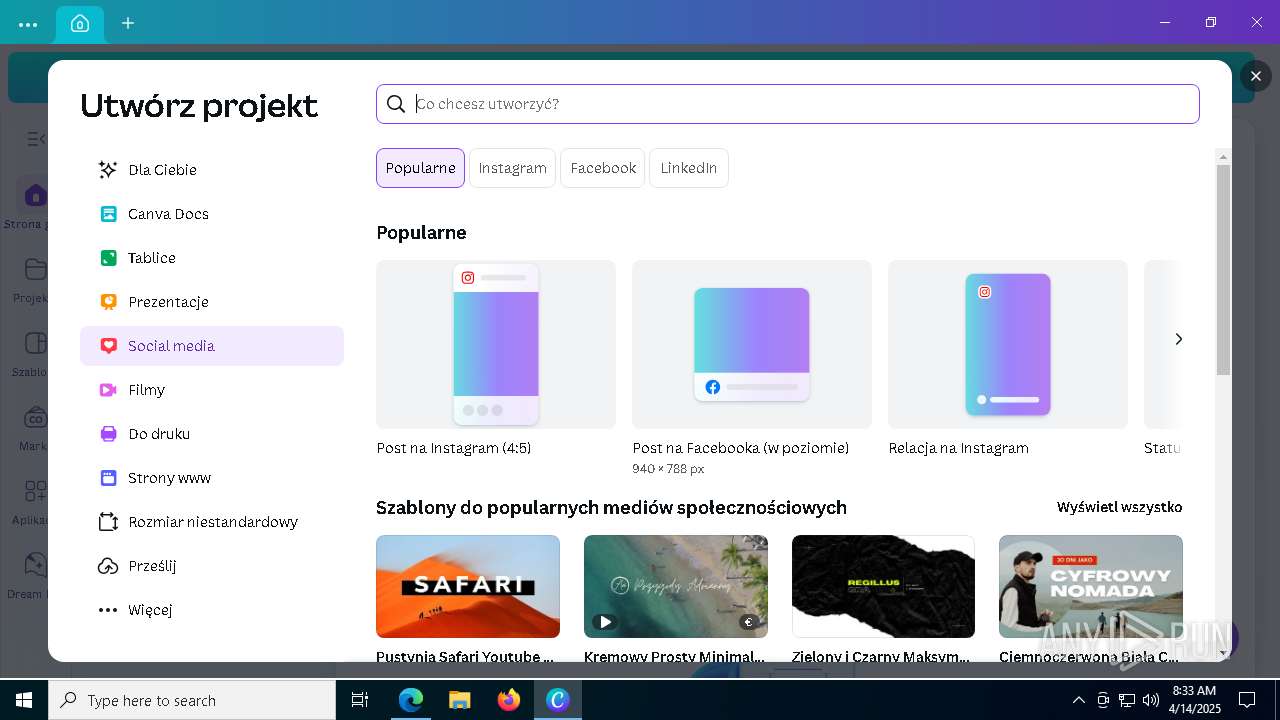Click the pink Filmy video icon

108,390
